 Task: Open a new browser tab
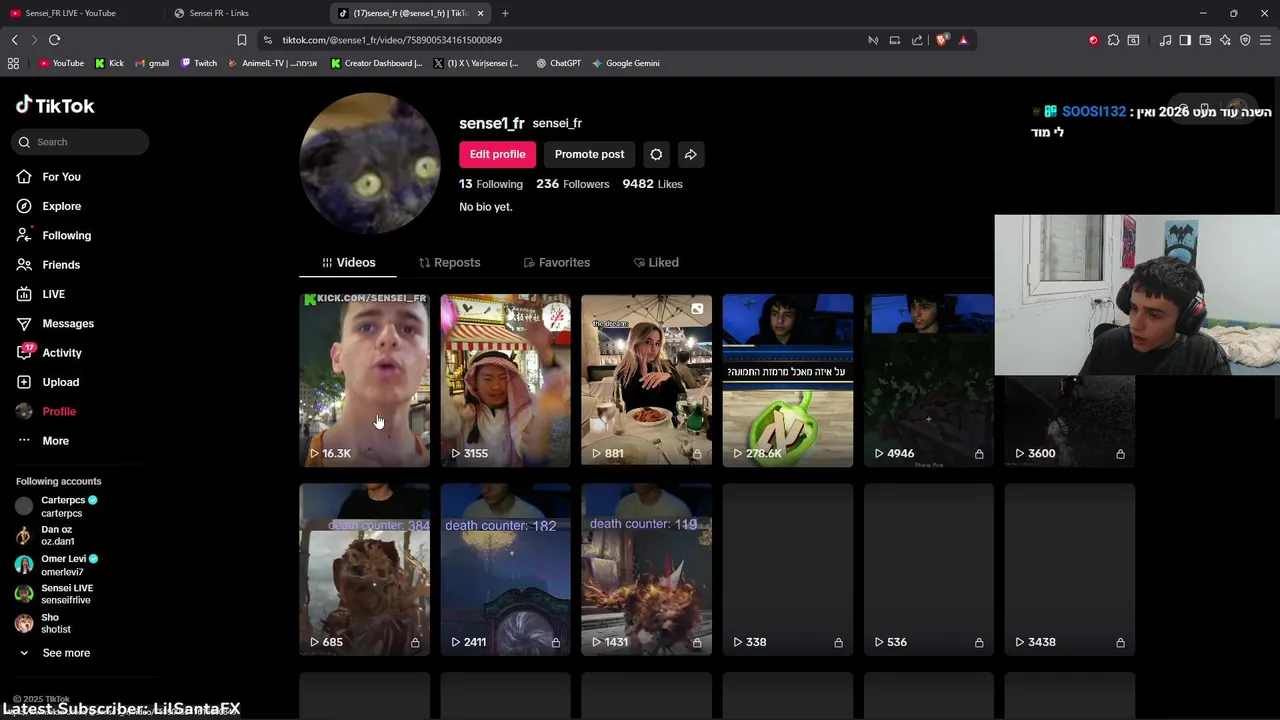[505, 13]
